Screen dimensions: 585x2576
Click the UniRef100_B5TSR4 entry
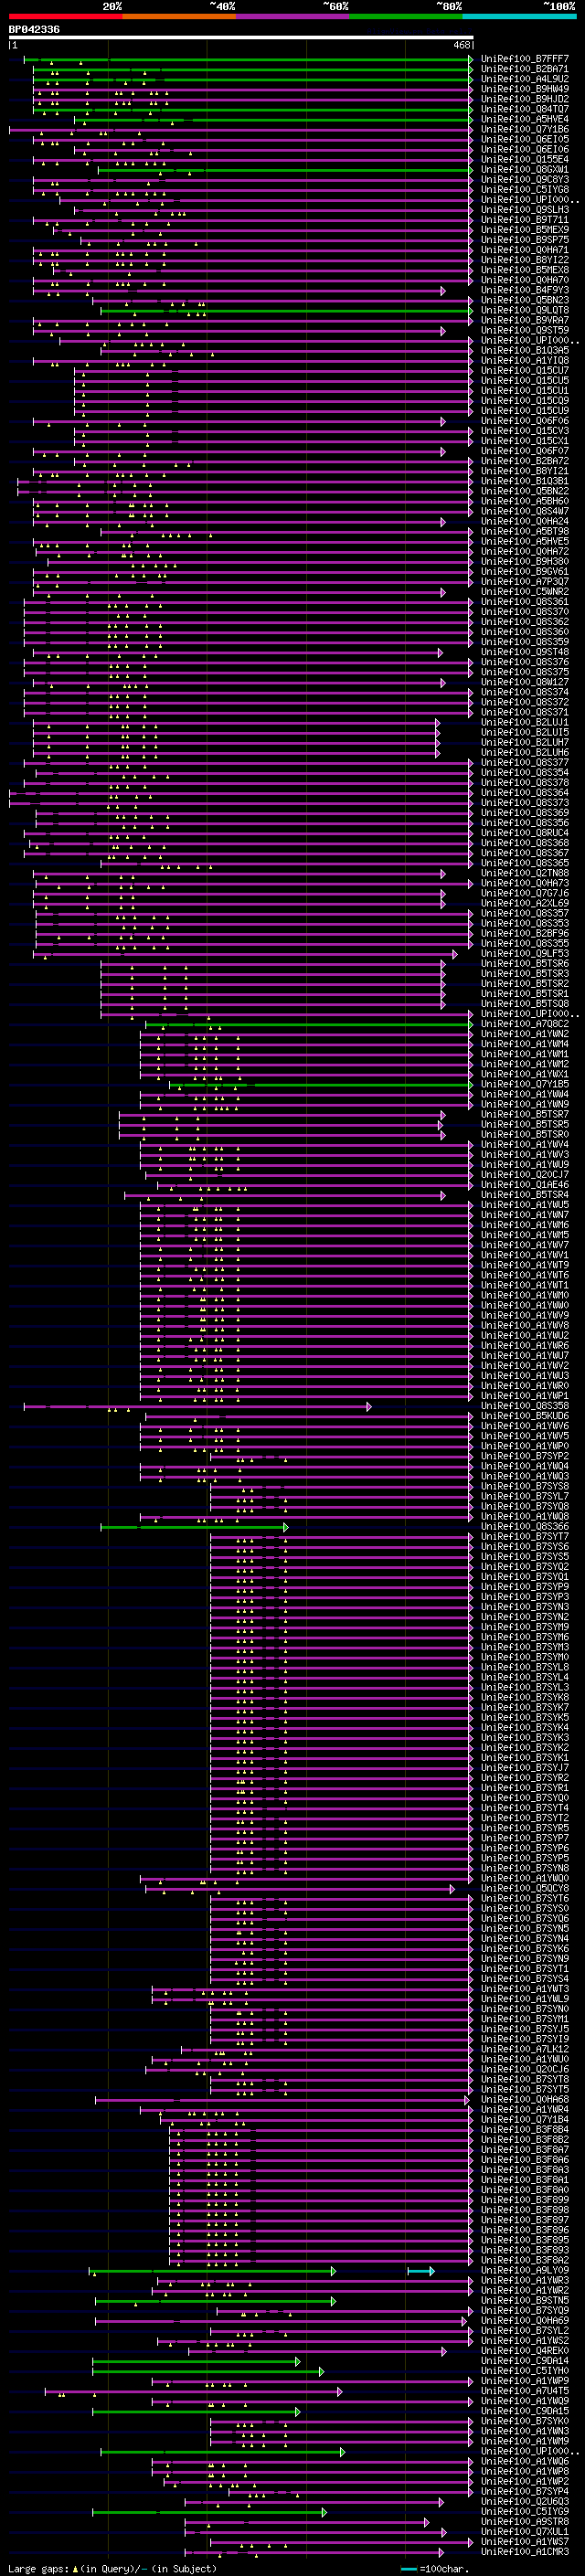tap(525, 1195)
